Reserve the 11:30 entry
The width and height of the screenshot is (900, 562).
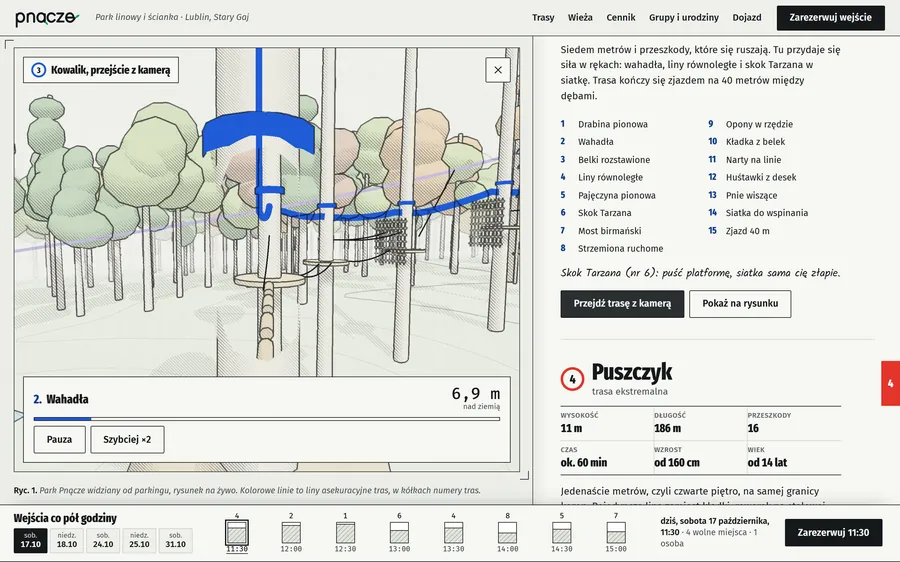tap(833, 533)
